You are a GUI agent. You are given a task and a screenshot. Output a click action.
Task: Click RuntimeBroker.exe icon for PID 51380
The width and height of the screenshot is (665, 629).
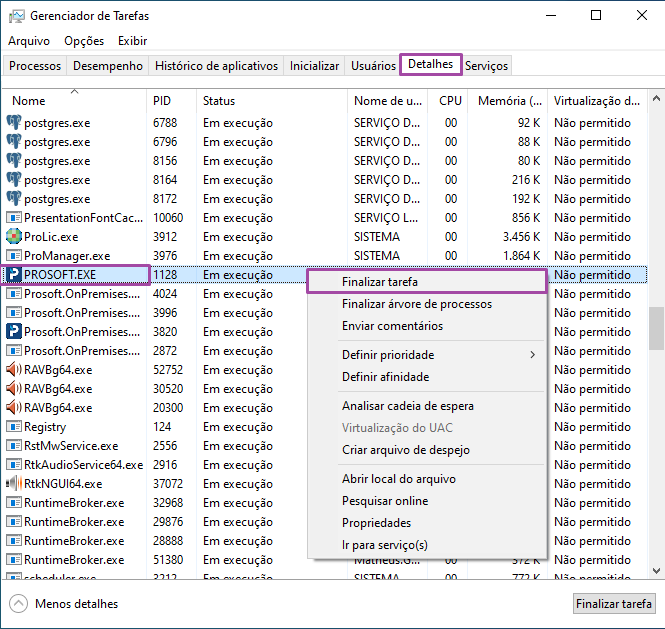click(x=14, y=560)
